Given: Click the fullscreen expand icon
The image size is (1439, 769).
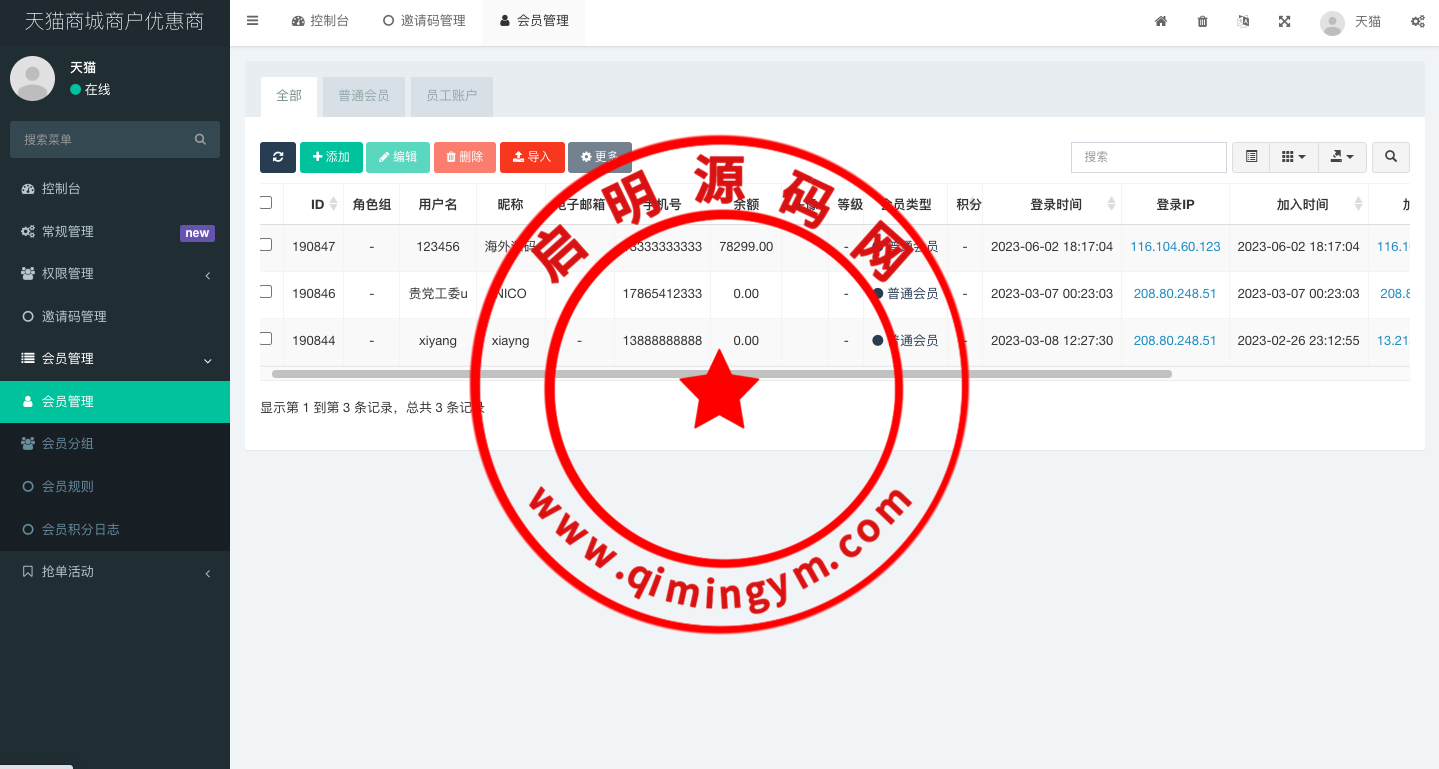Looking at the screenshot, I should pos(1284,21).
